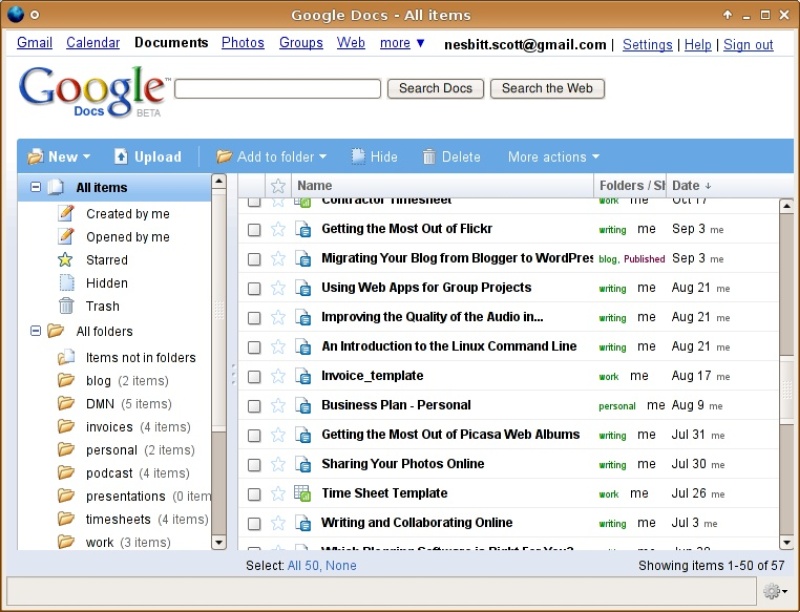
Task: Open Web in the top navigation
Action: click(x=351, y=43)
